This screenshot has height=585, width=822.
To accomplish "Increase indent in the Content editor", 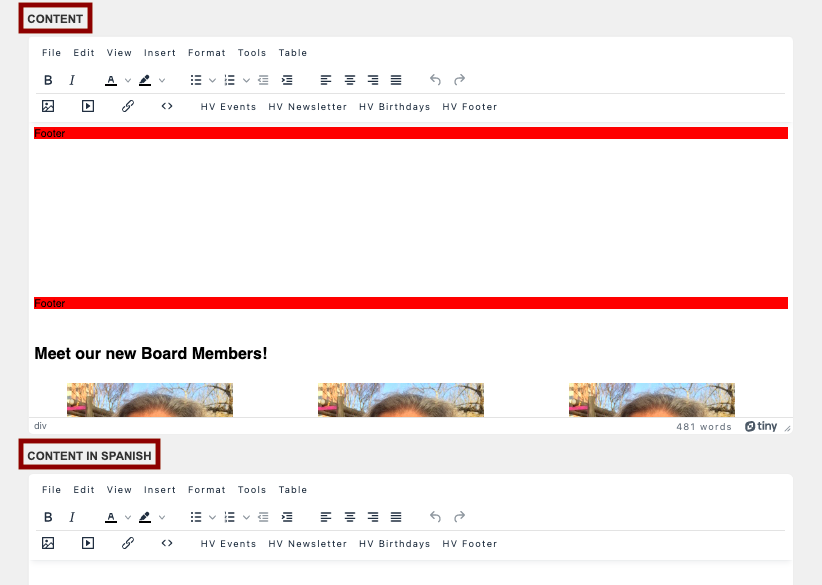I will tap(287, 80).
